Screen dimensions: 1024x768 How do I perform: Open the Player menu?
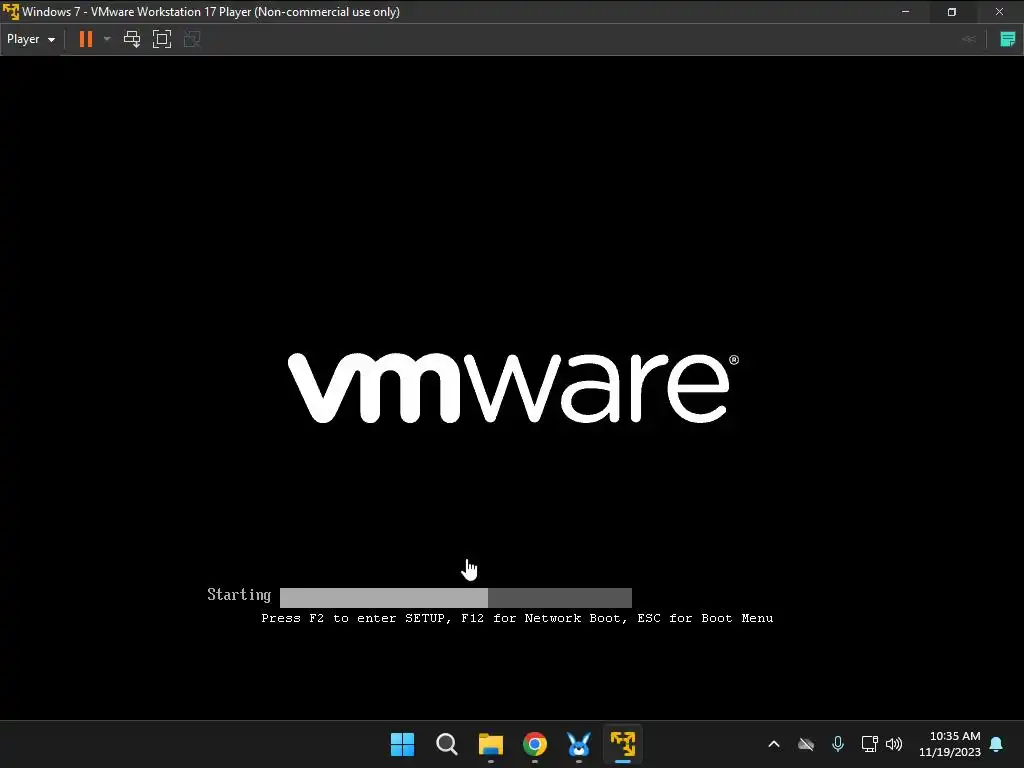tap(31, 39)
